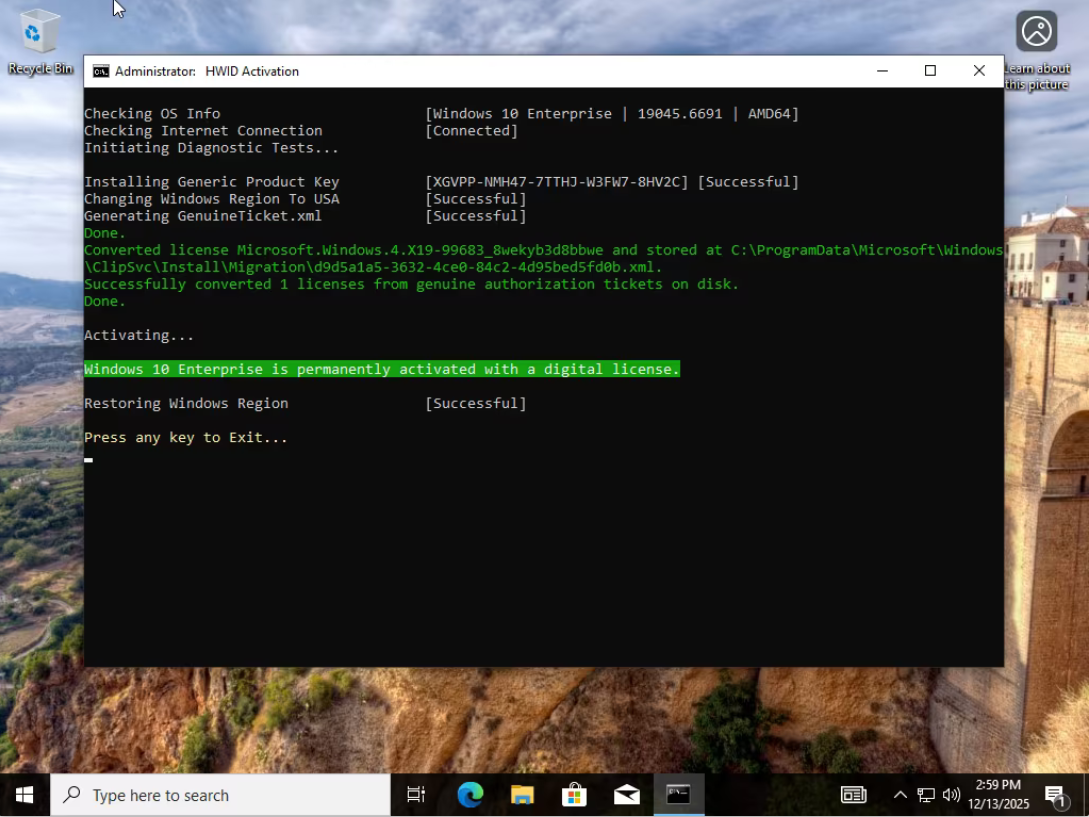Click the cmd icon in HWID Activation title bar
The width and height of the screenshot is (1089, 817).
tap(101, 71)
